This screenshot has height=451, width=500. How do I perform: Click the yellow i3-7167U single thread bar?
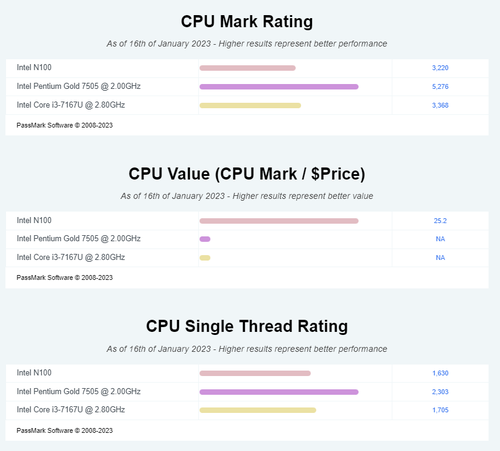[x=258, y=410]
